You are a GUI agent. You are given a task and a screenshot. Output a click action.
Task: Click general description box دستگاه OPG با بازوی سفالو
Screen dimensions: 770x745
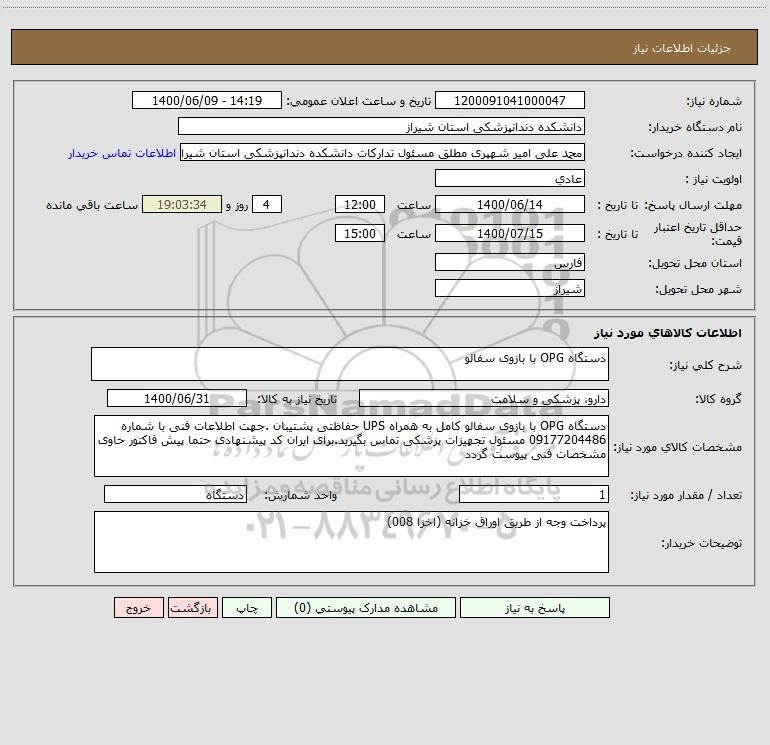(350, 364)
